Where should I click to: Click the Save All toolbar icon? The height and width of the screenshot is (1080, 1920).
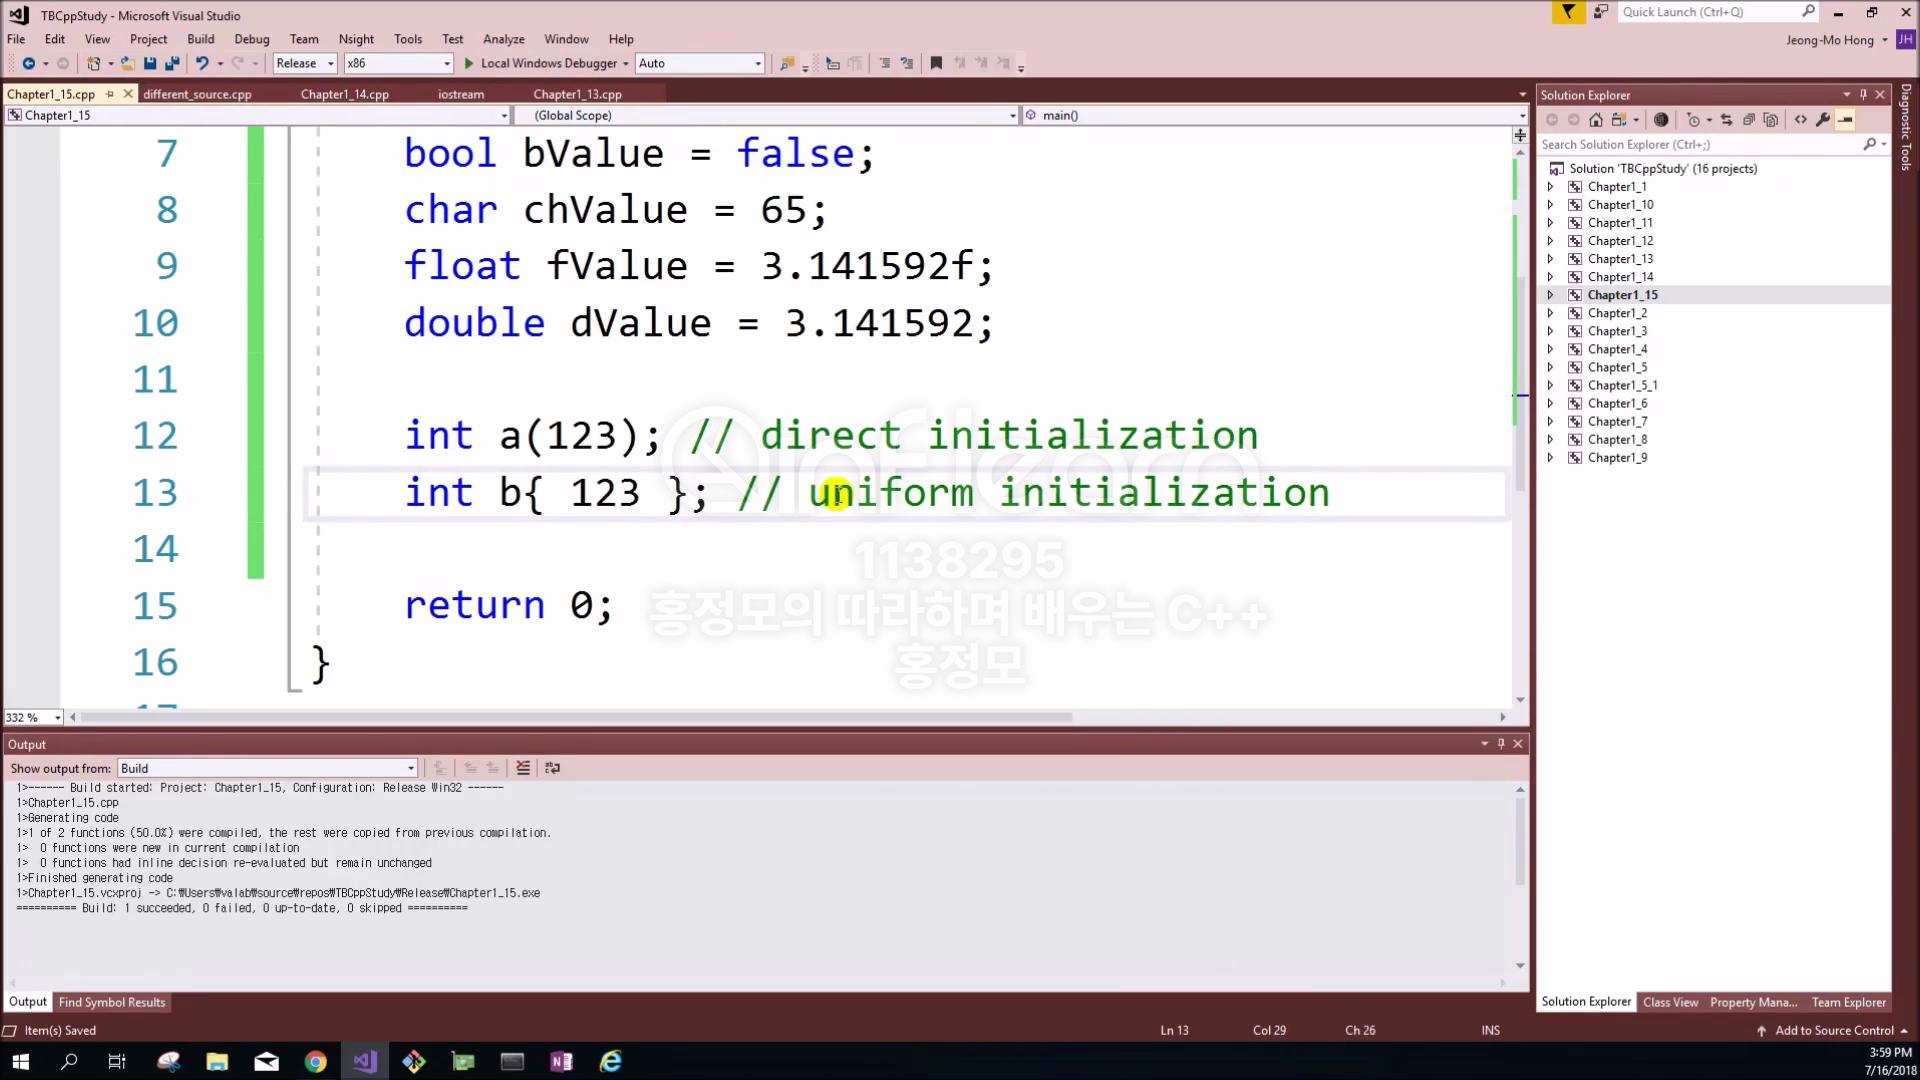click(171, 63)
